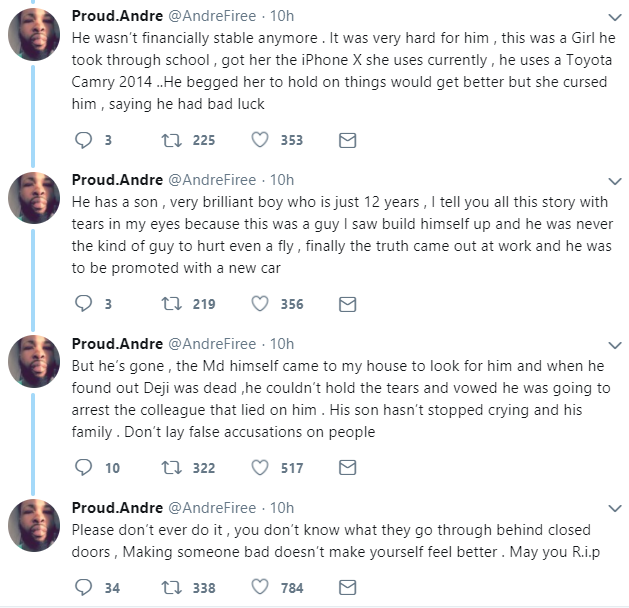This screenshot has width=629, height=608.
Task: Reply to the tweet with 34 replies
Action: (x=84, y=588)
